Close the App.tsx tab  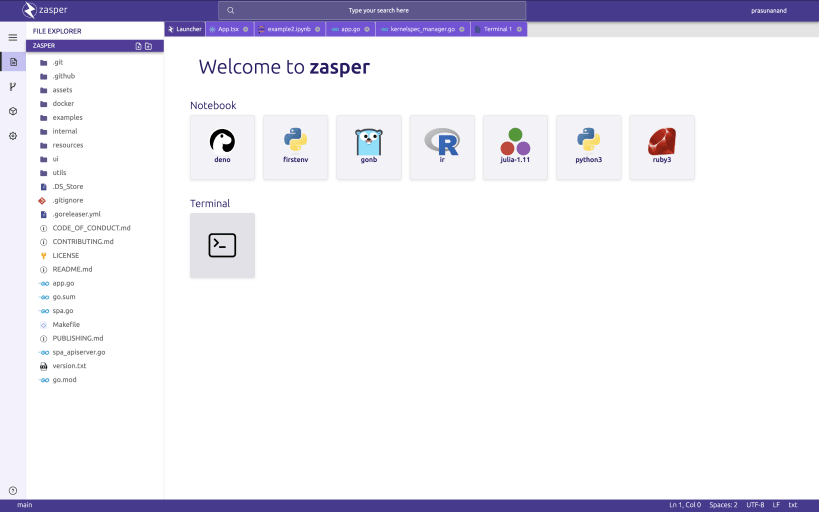(245, 29)
